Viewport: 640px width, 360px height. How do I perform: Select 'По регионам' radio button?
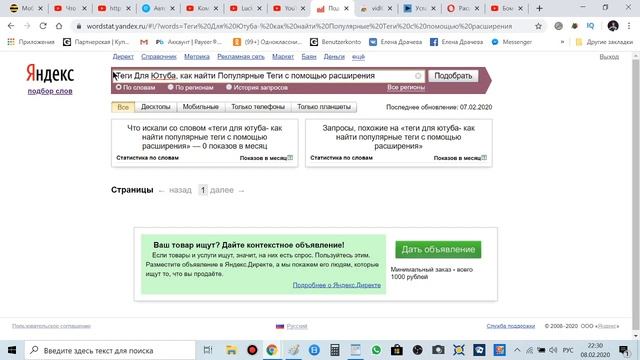[171, 87]
